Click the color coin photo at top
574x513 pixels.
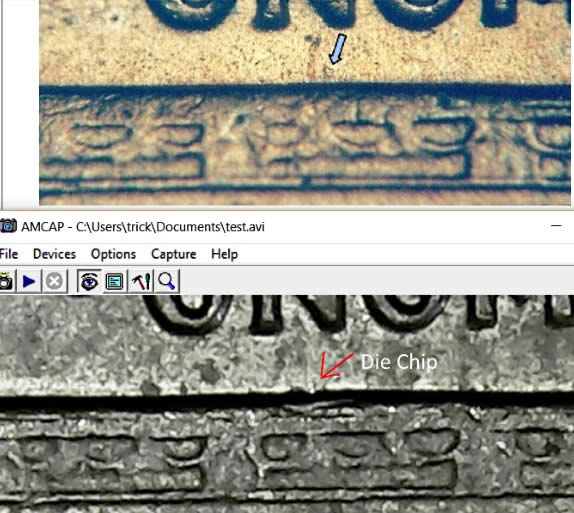(305, 103)
